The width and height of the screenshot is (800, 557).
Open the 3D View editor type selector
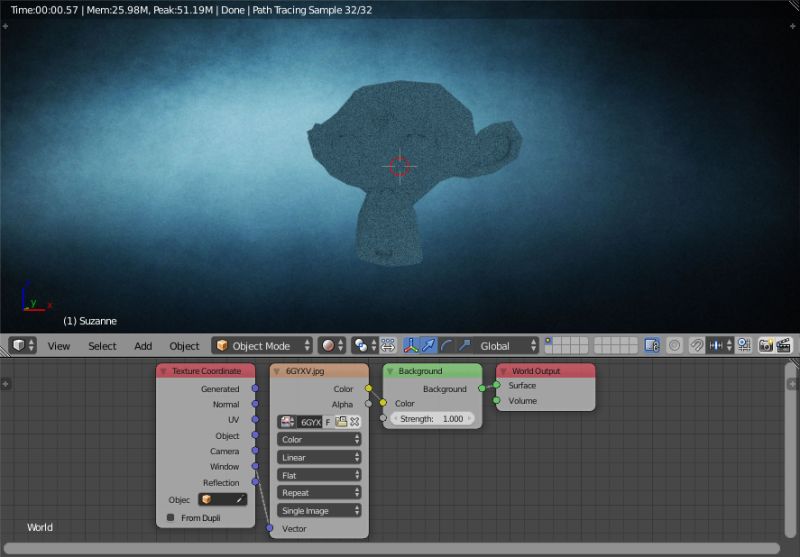22,345
